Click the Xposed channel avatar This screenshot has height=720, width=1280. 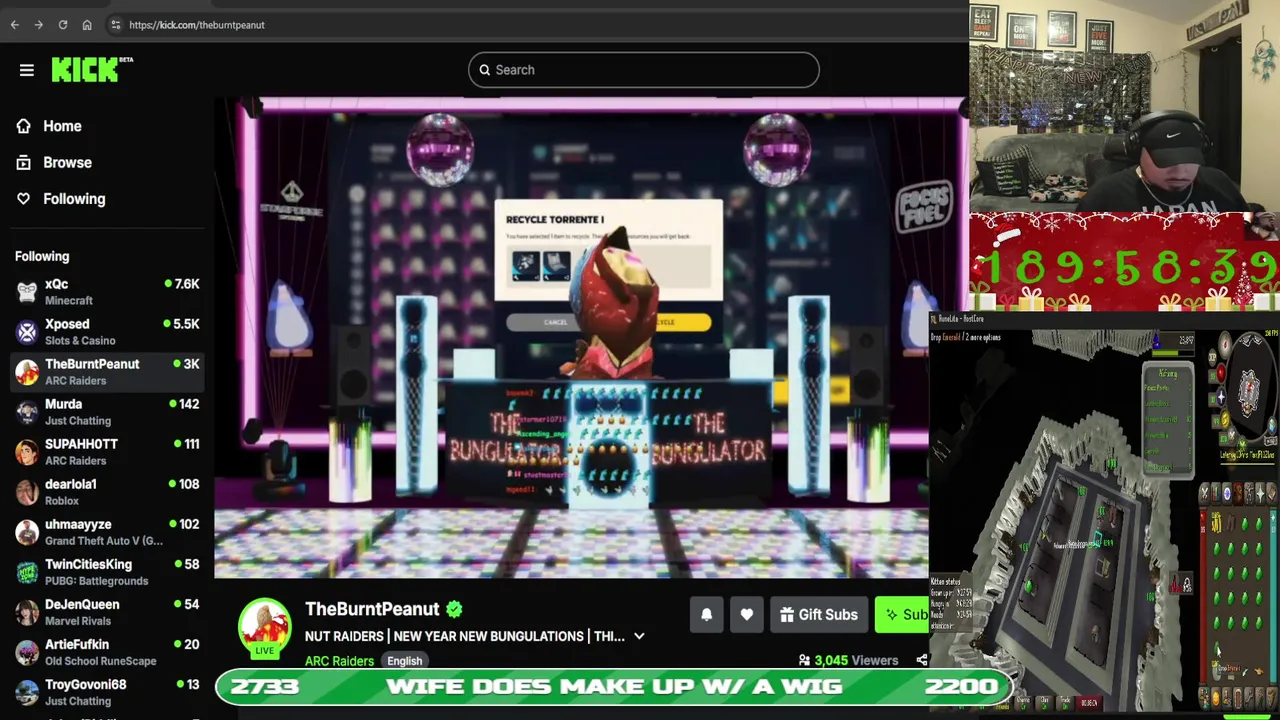pyautogui.click(x=27, y=332)
